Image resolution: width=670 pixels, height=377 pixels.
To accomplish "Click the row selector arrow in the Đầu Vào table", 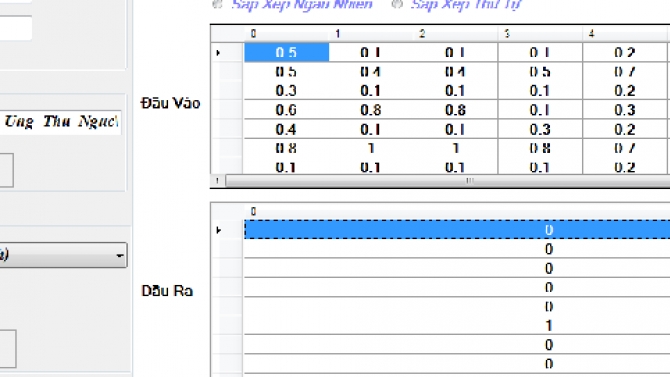I will point(218,53).
